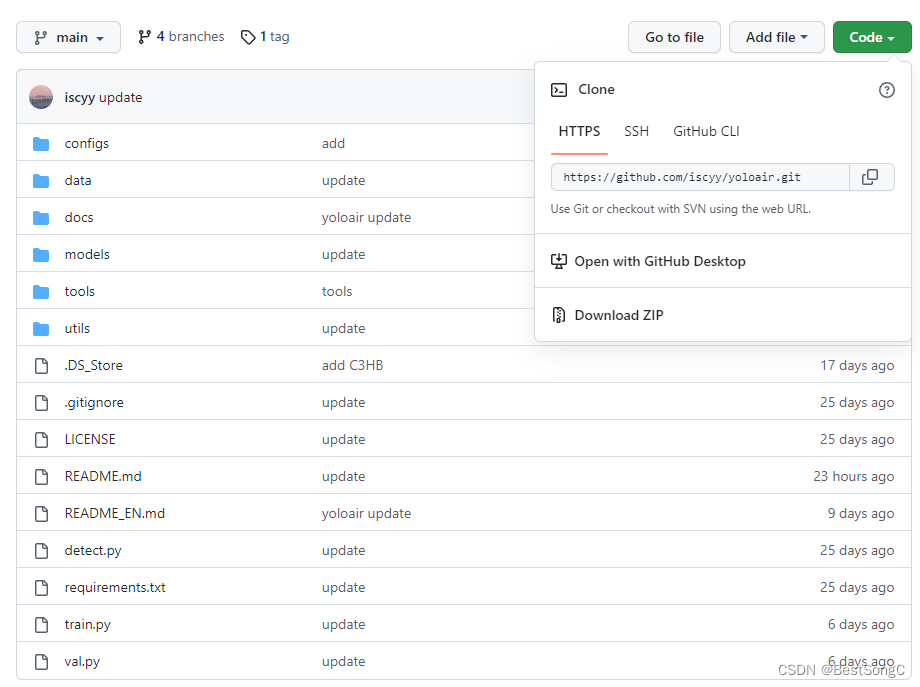Open the tools folder name
Image resolution: width=920 pixels, height=687 pixels.
click(80, 292)
